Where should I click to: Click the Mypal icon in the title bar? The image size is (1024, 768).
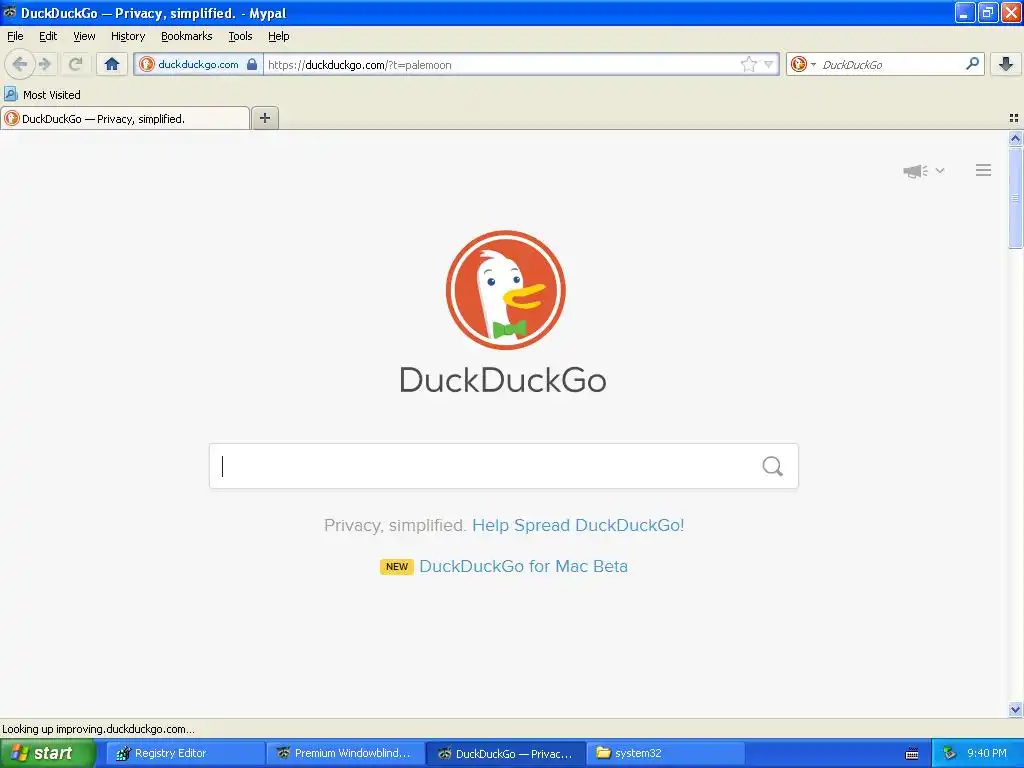click(x=9, y=12)
